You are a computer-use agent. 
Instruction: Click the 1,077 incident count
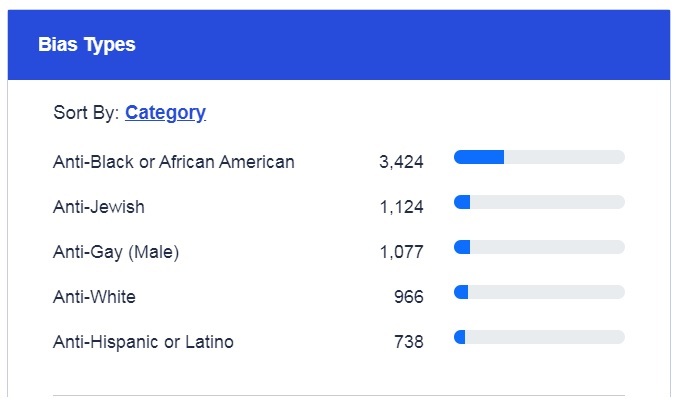pyautogui.click(x=401, y=252)
